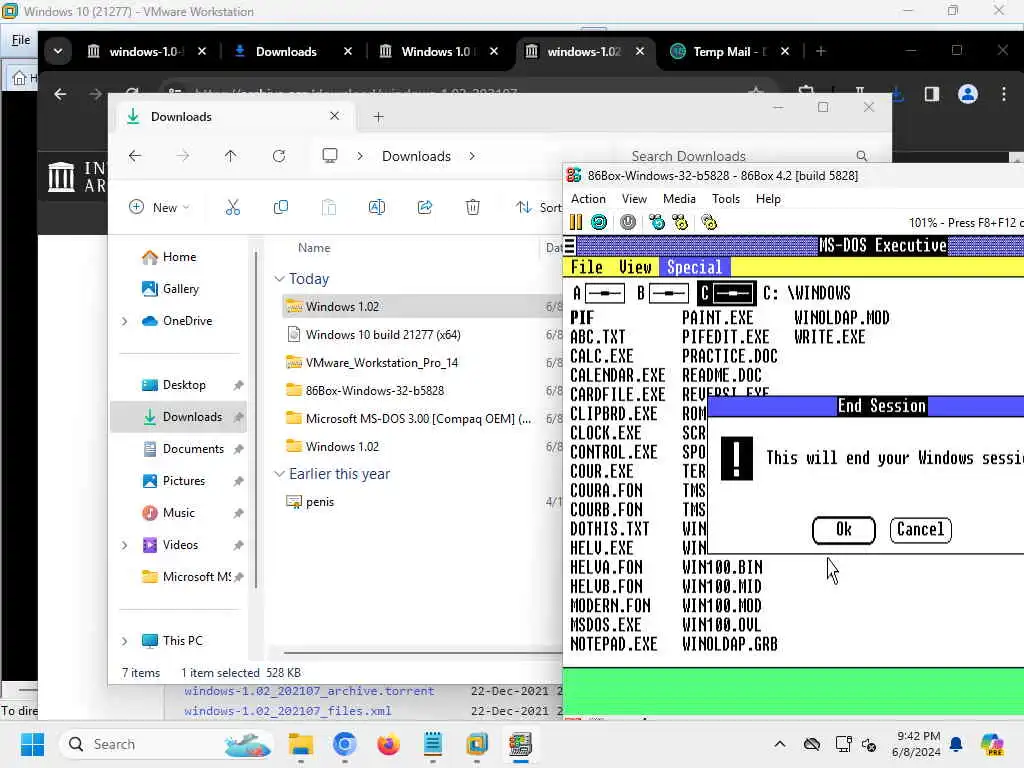Open Sort options in Explorer
This screenshot has height=768, width=1024.
[x=539, y=208]
